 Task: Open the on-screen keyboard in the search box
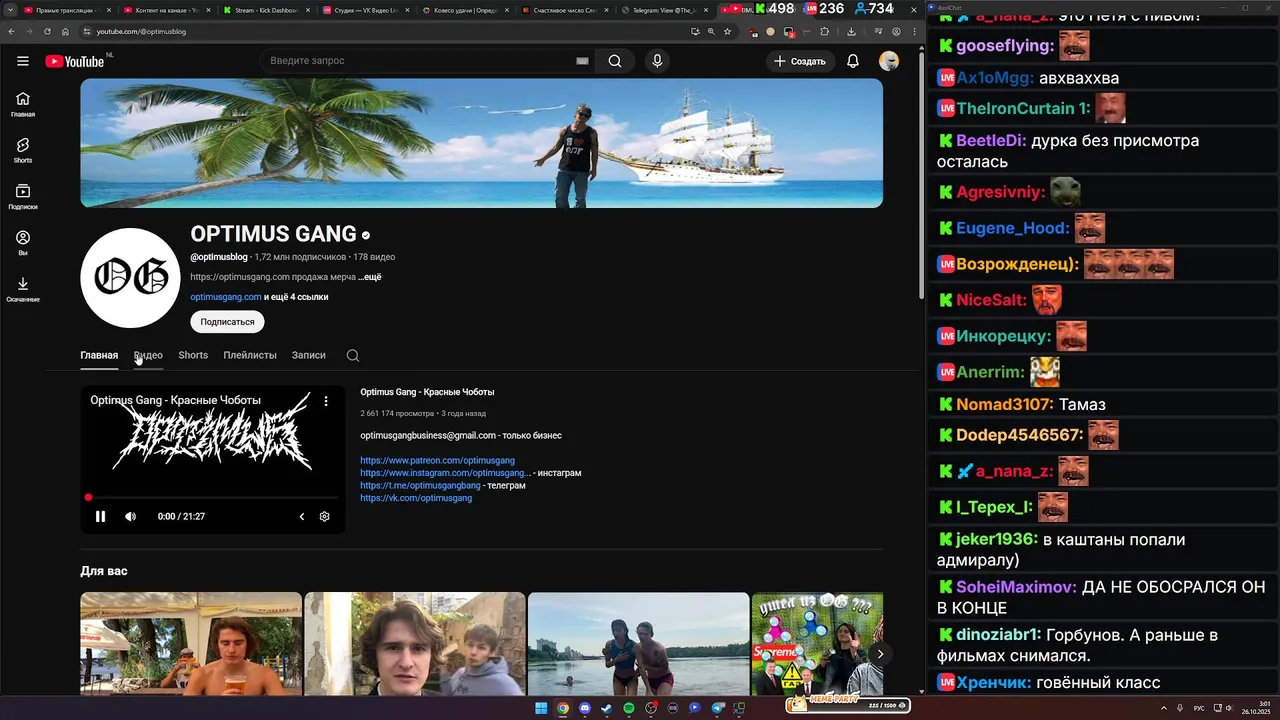pyautogui.click(x=582, y=61)
